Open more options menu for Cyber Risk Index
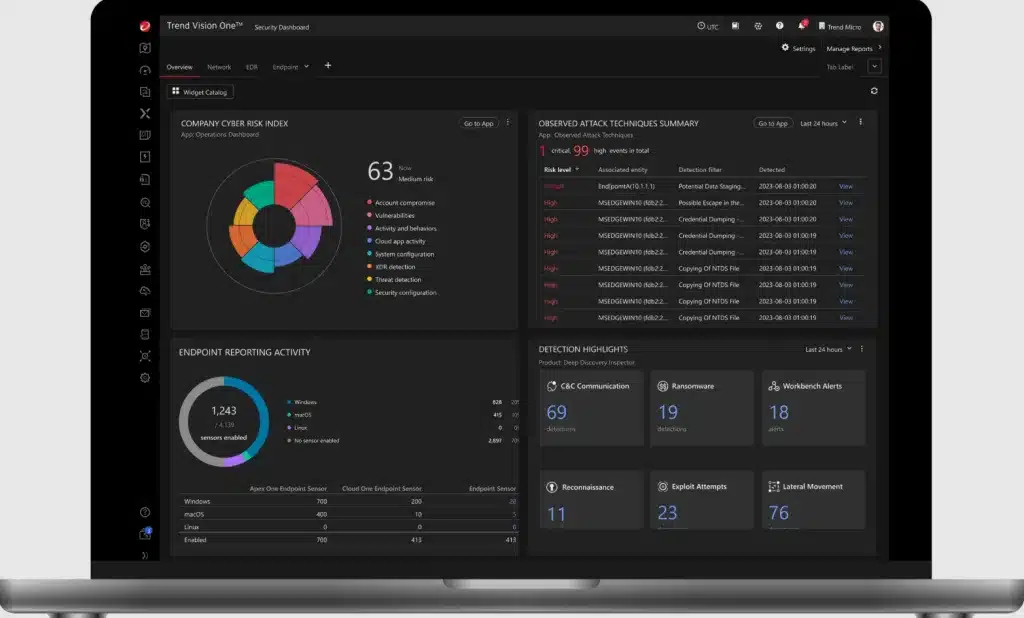The width and height of the screenshot is (1024, 618). point(508,122)
